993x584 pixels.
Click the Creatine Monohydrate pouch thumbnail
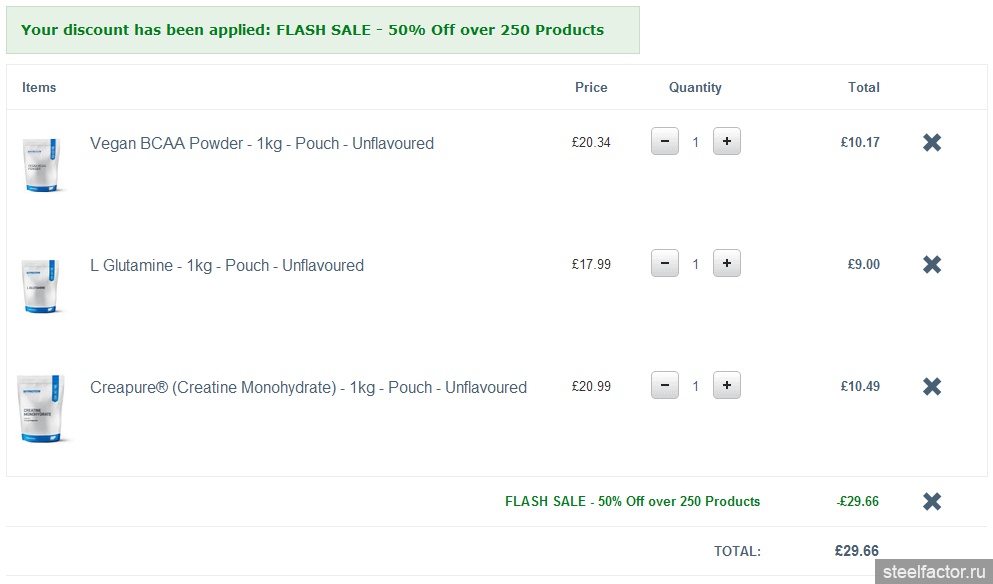pyautogui.click(x=43, y=407)
